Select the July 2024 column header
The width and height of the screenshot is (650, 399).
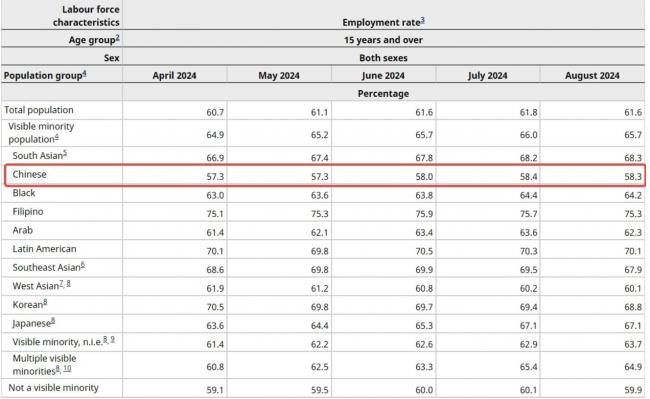488,75
